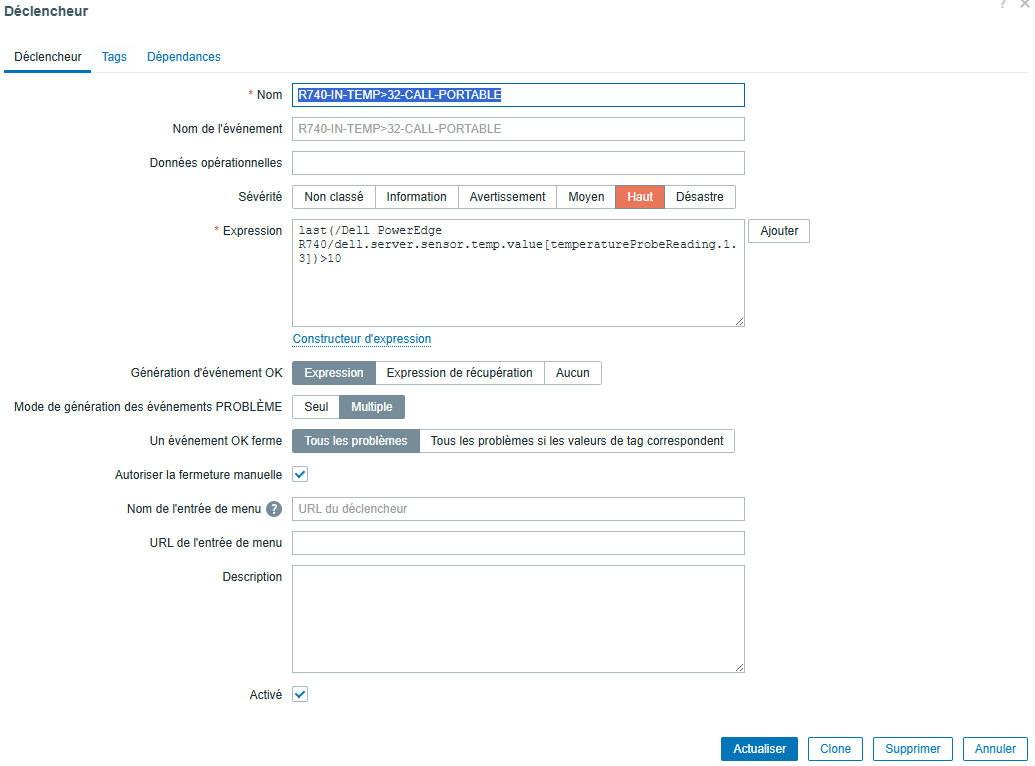Select the Haut severity level
1035x766 pixels.
pos(640,197)
